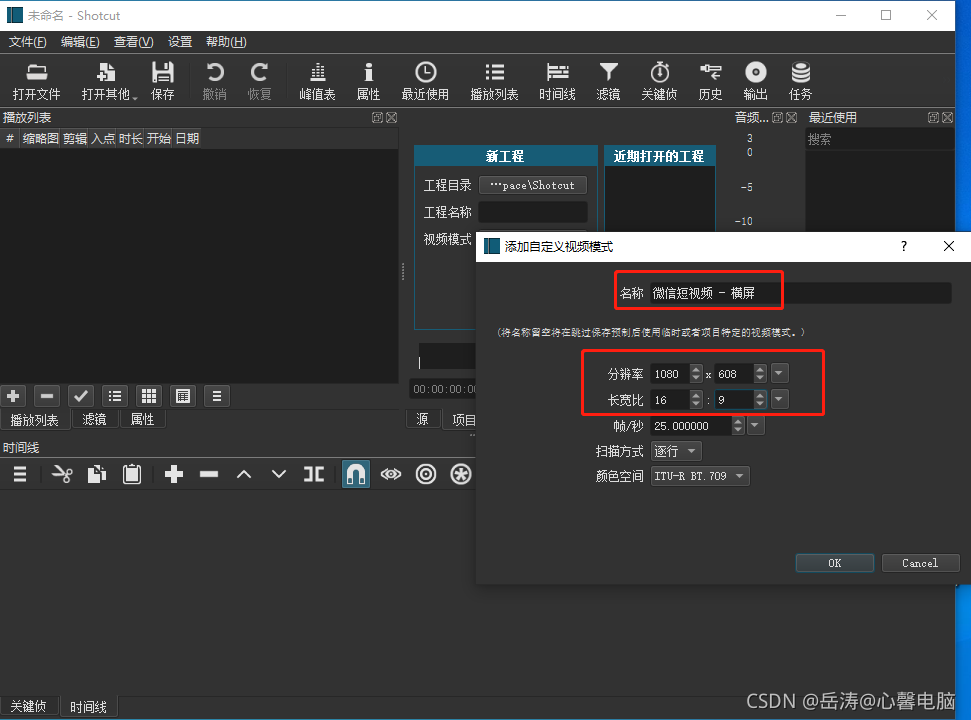Viewport: 971px width, 720px height.
Task: Click the timeline Ripple Delete minus icon
Action: click(x=209, y=475)
